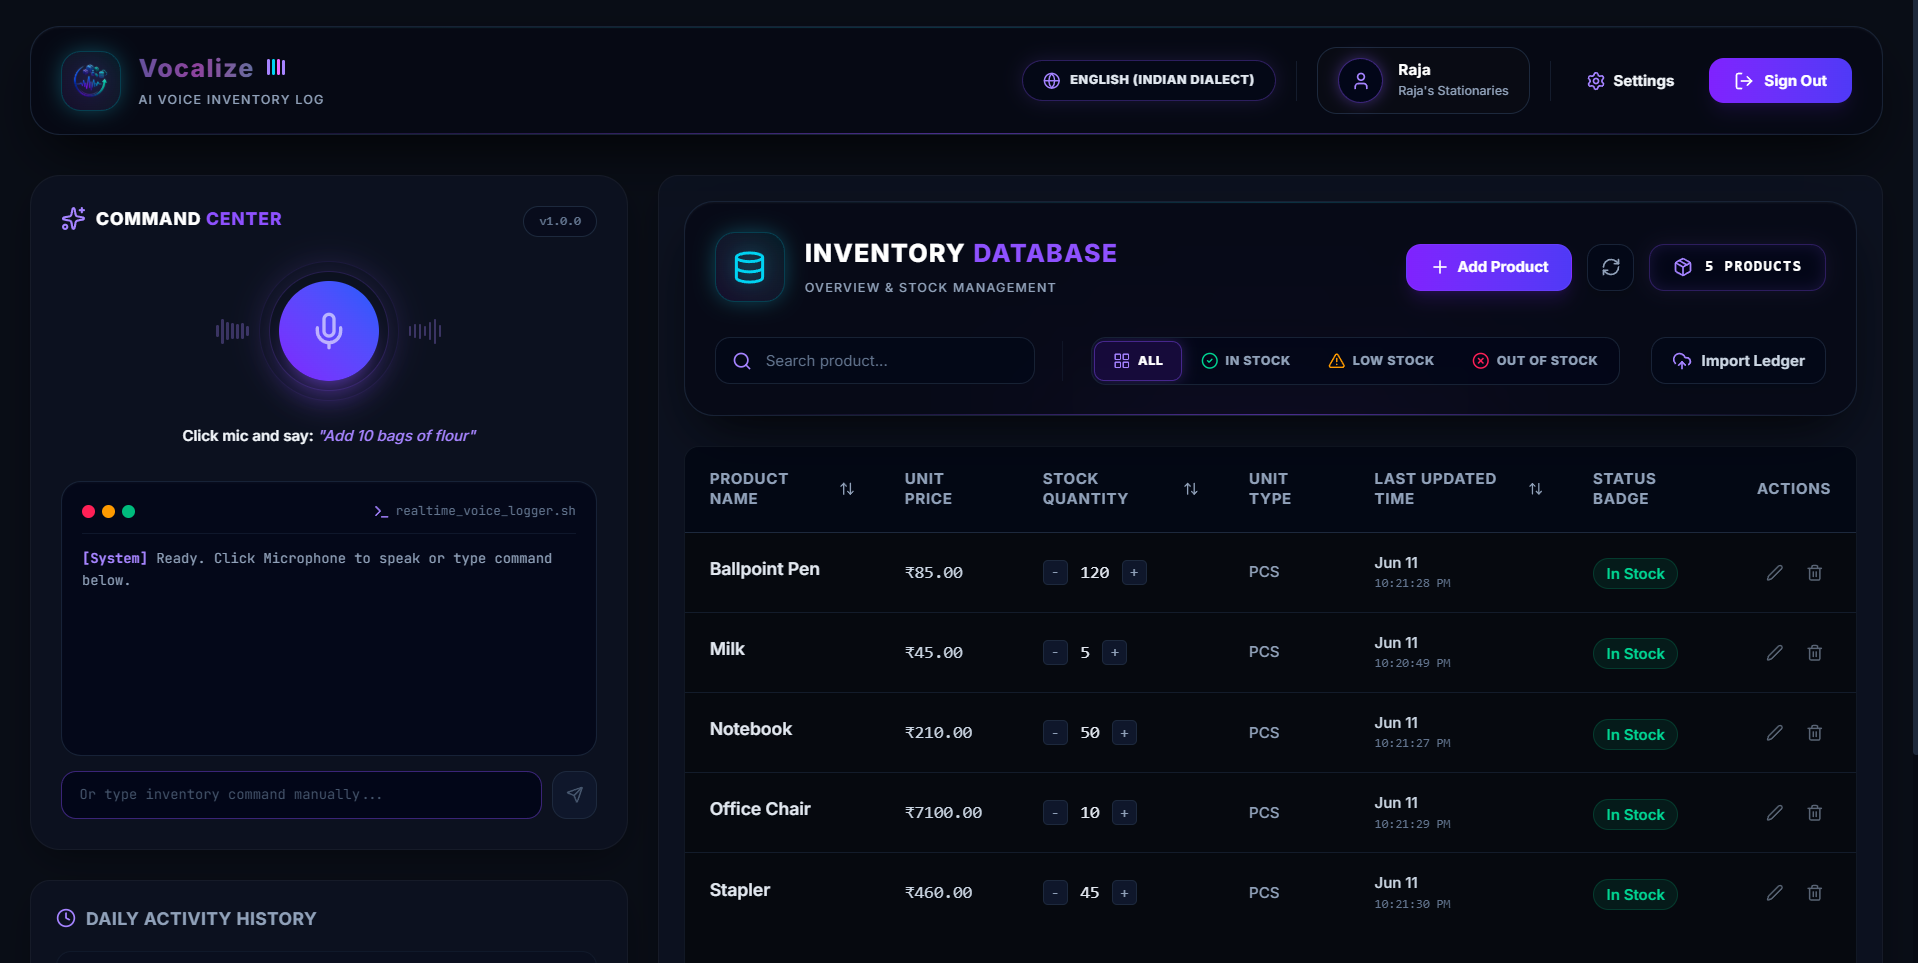Edit the Milk product
This screenshot has width=1918, height=963.
(x=1775, y=653)
